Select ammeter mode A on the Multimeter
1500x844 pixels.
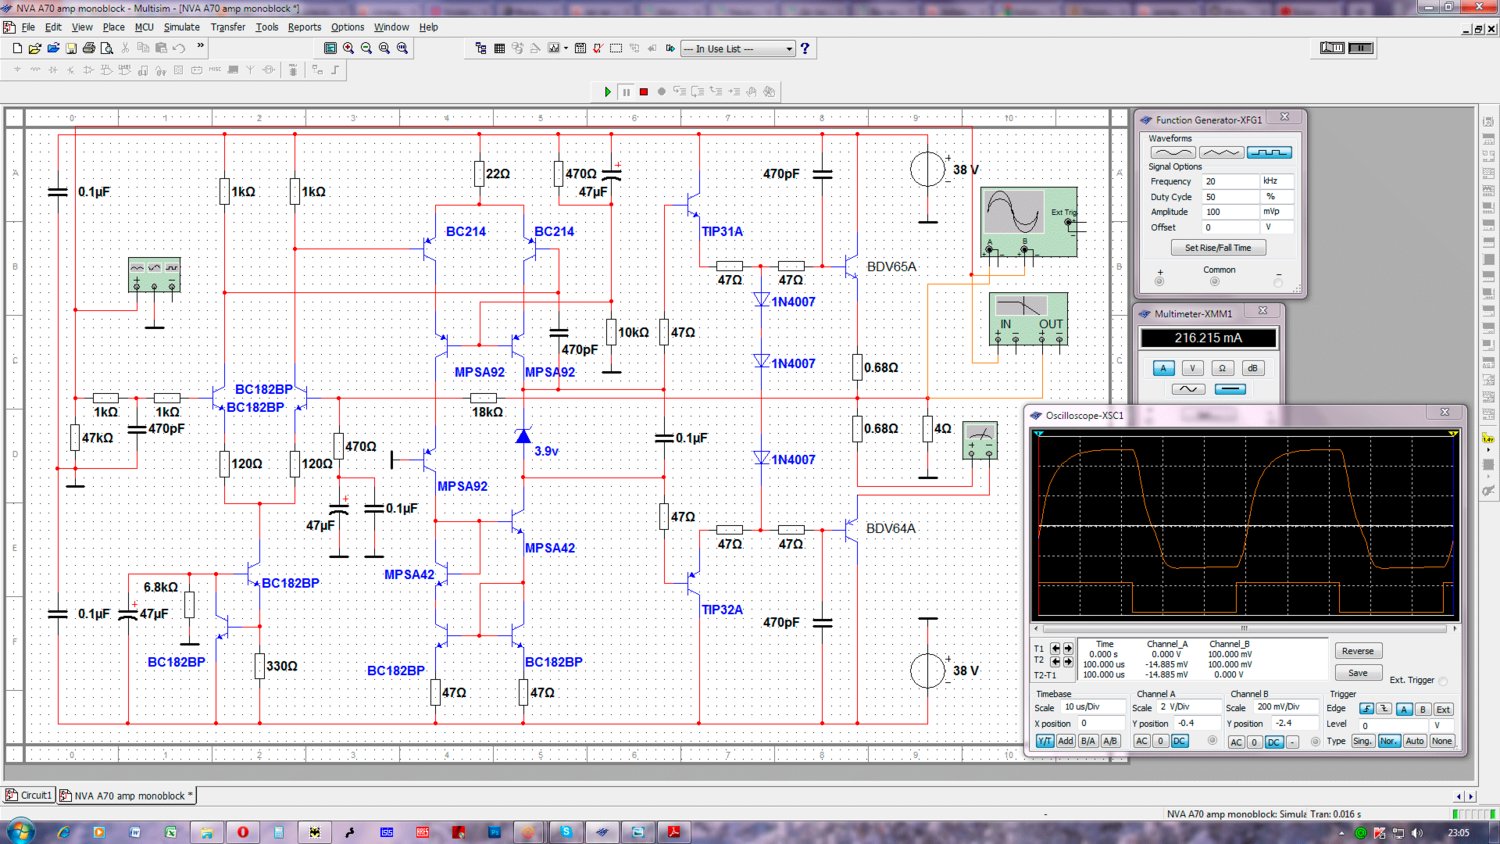click(1163, 368)
